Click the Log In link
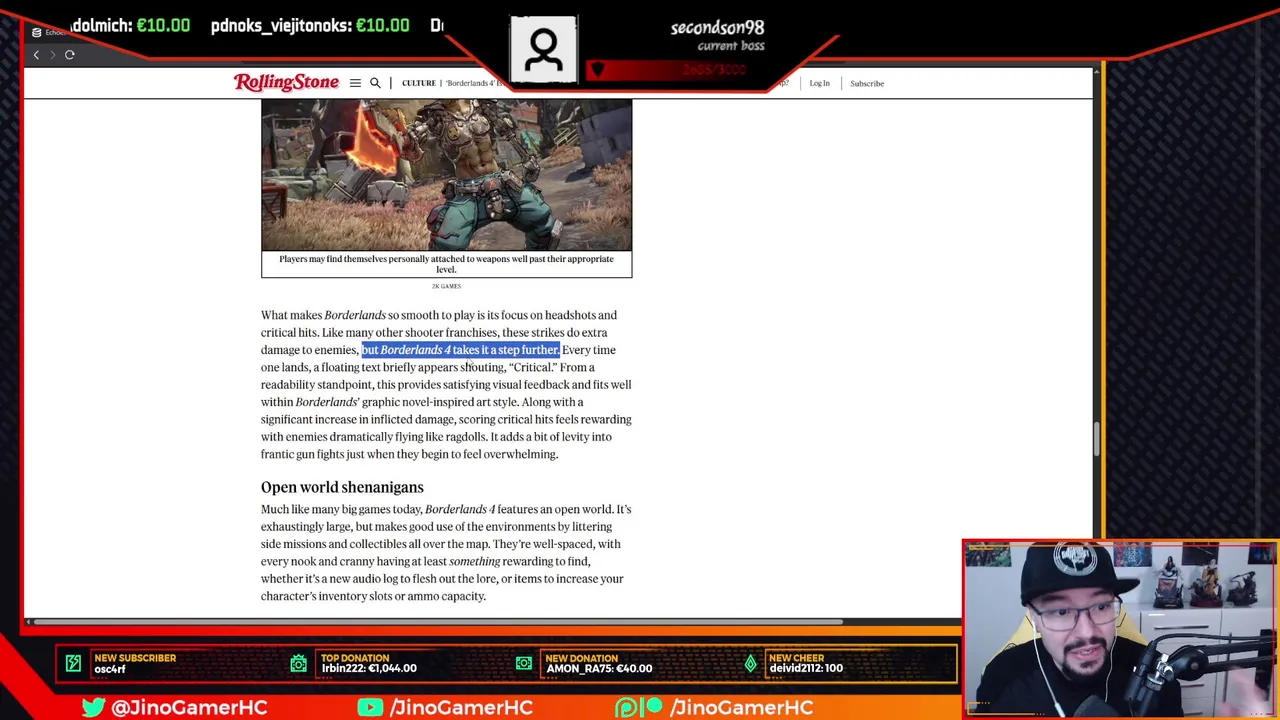Viewport: 1280px width, 720px height. tap(819, 83)
